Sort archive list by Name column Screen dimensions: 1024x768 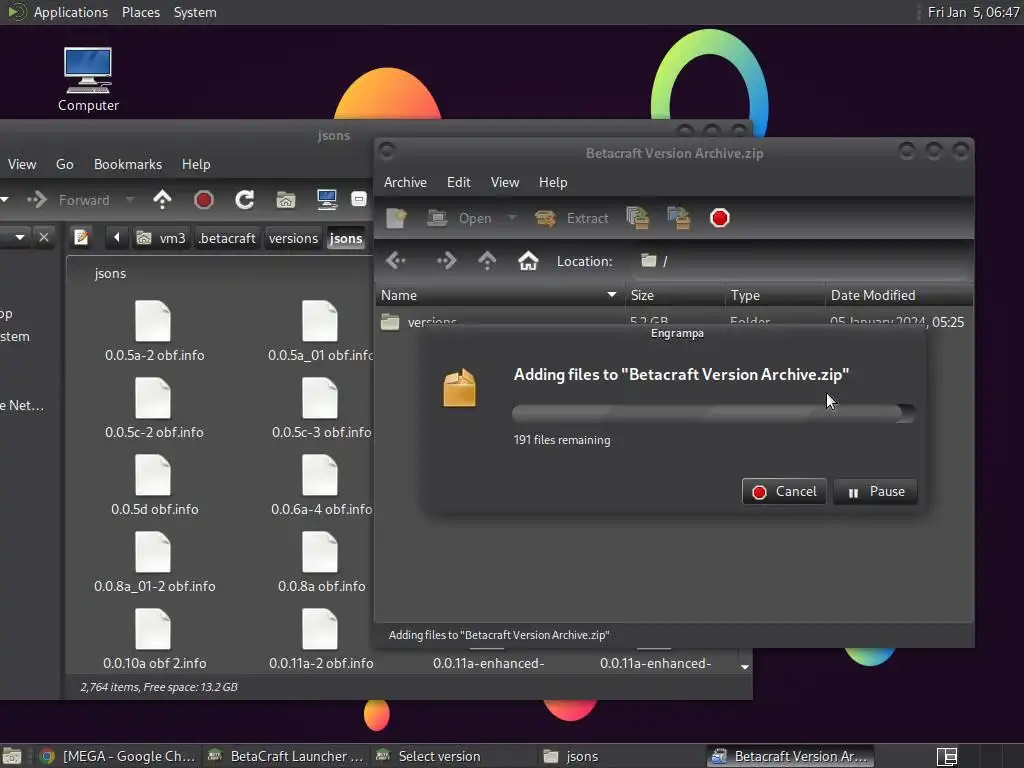[x=500, y=295]
